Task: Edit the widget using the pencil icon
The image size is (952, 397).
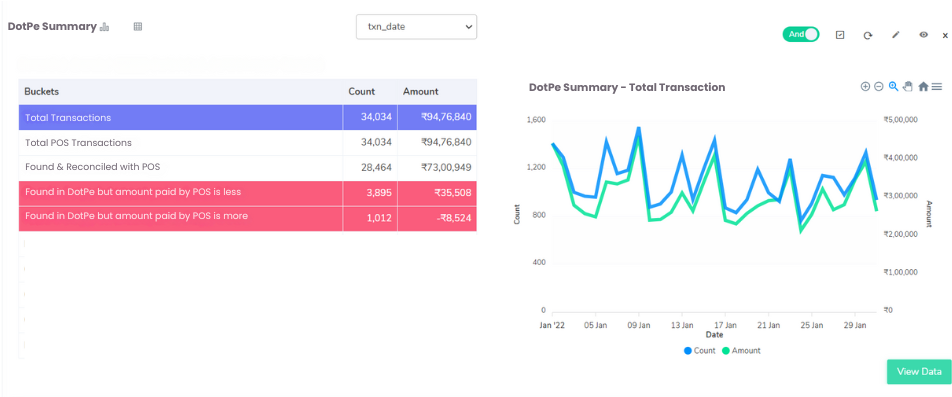Action: 896,35
